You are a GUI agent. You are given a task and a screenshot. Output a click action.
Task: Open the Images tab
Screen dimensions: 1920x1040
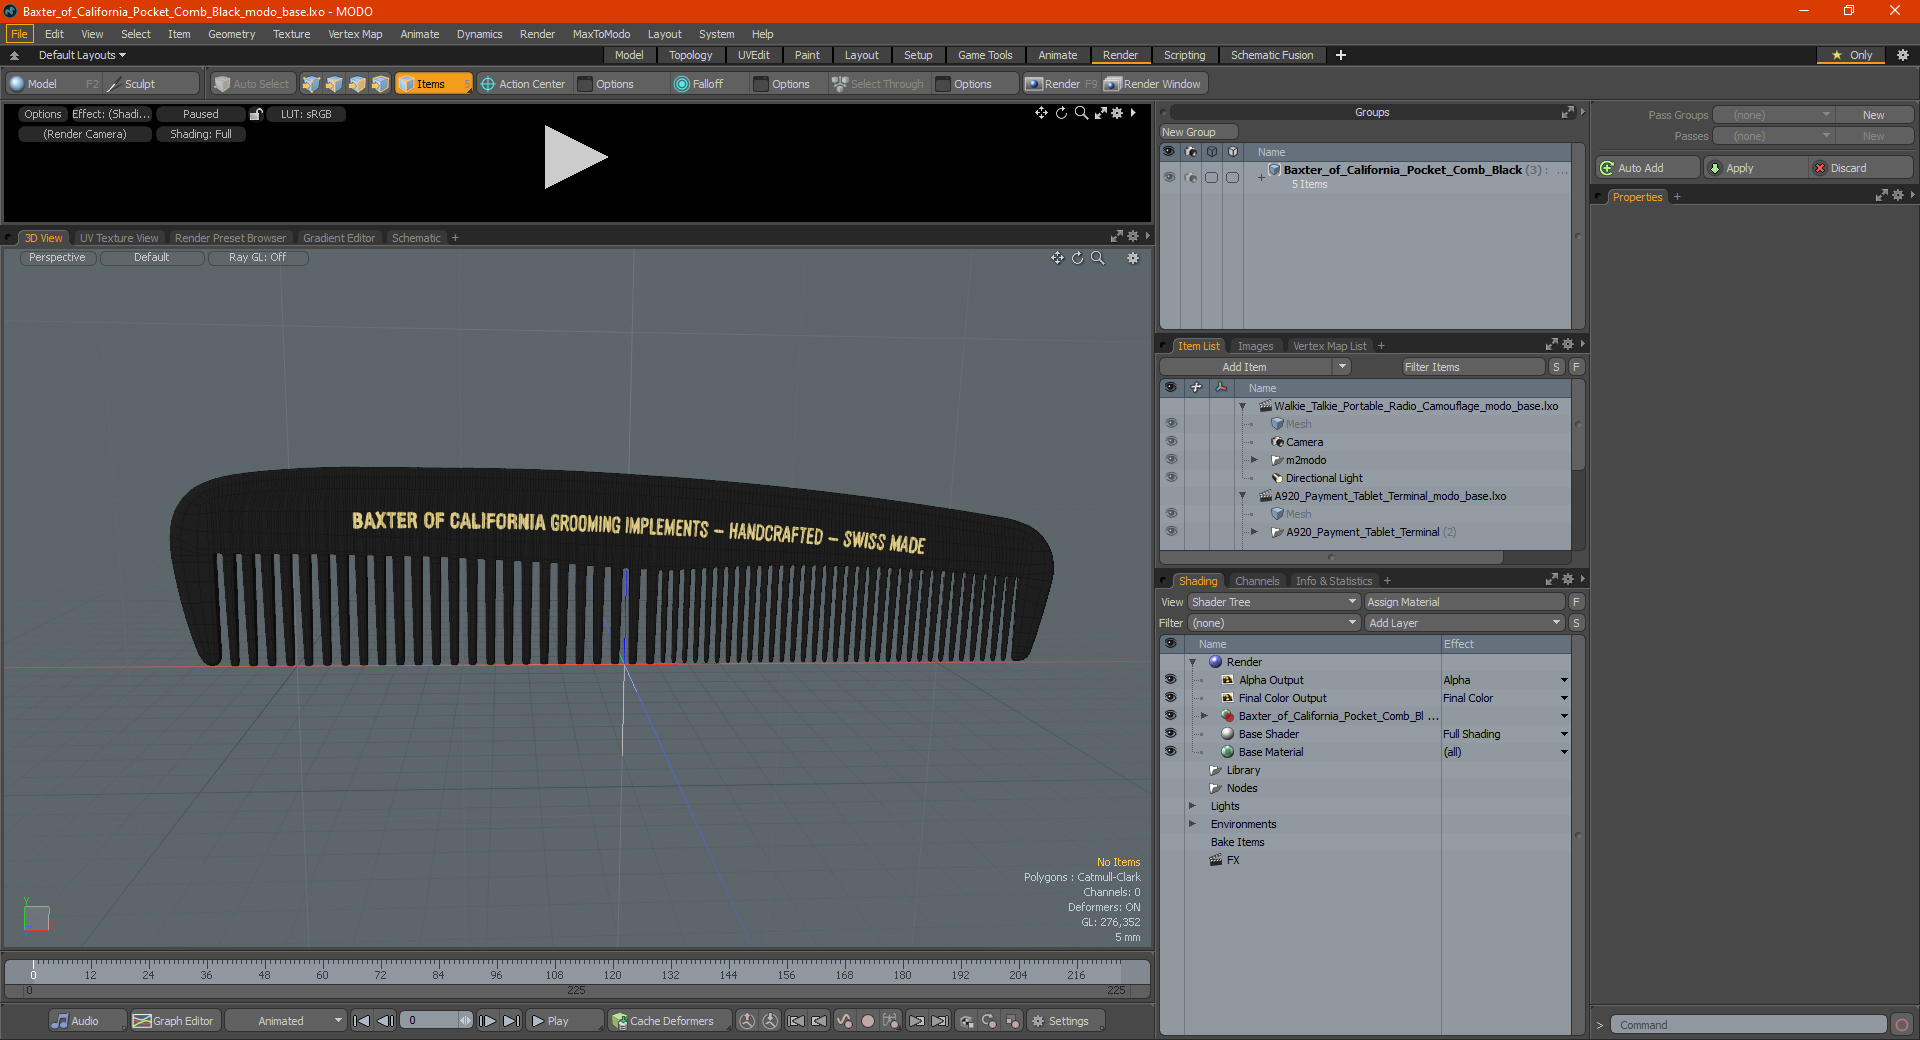[1255, 346]
